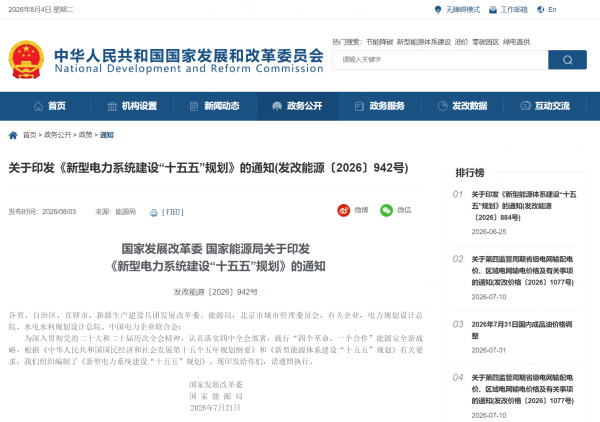The width and height of the screenshot is (600, 422).
Task: Open ranking item 03 成品油价格调整
Action: point(522,330)
